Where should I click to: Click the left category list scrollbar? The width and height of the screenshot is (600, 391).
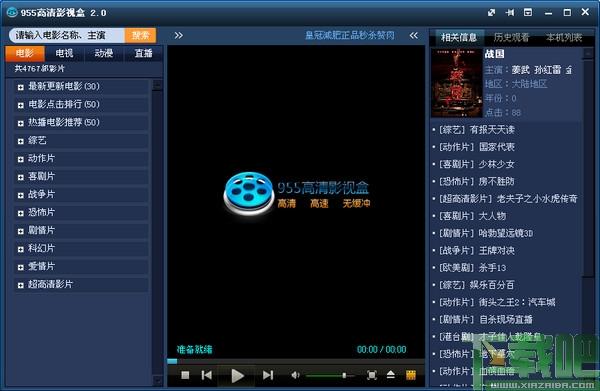[157, 233]
